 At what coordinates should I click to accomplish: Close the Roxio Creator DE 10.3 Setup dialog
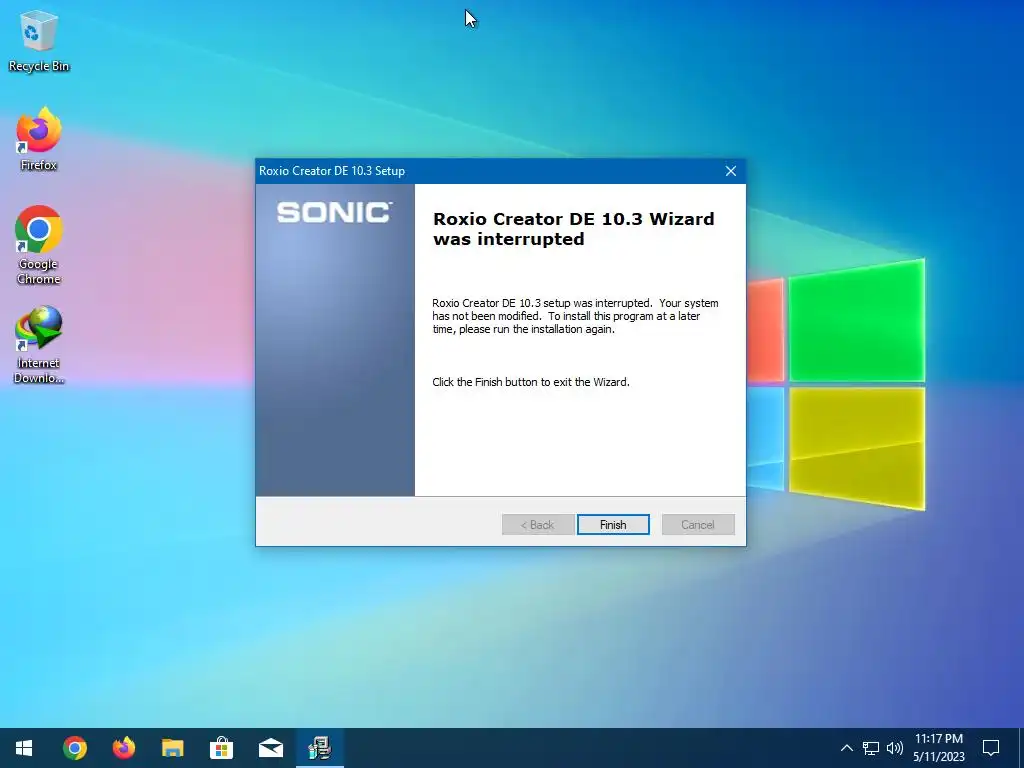click(731, 171)
